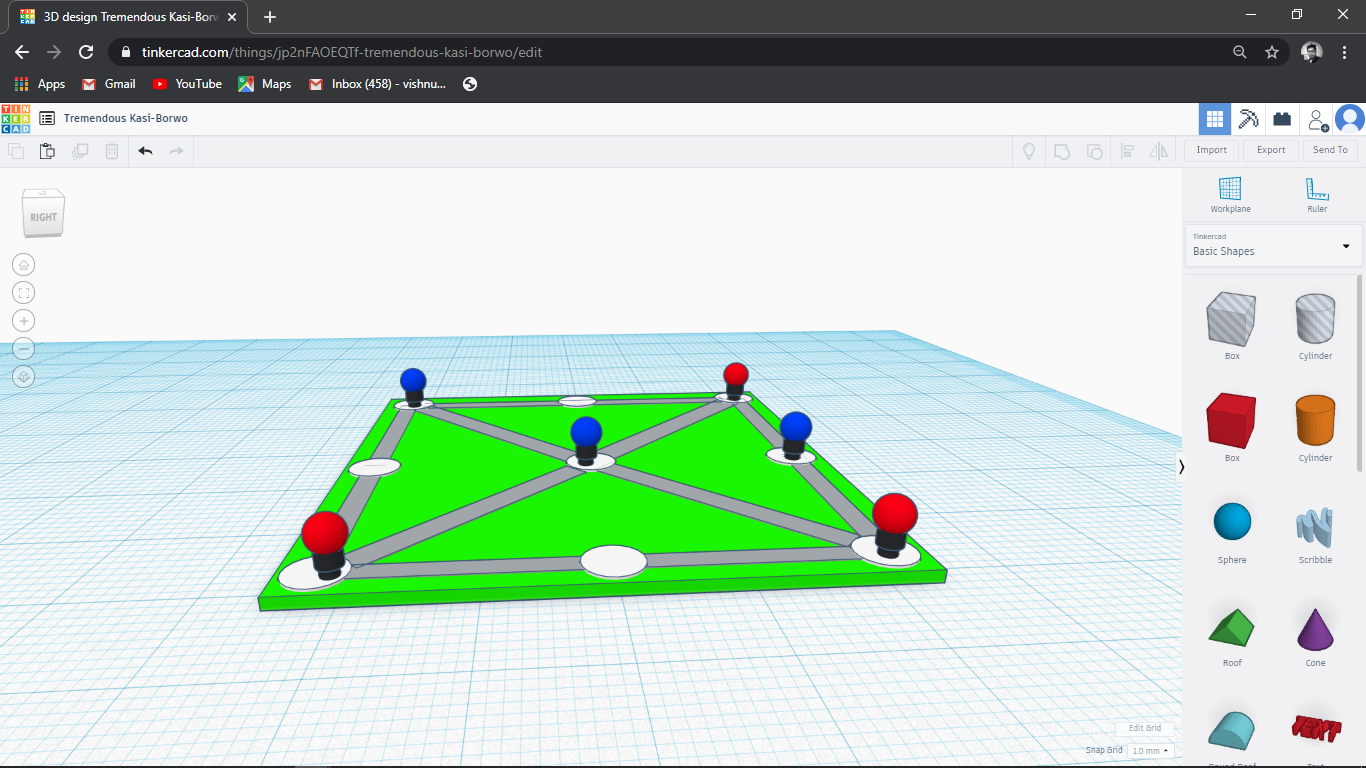The height and width of the screenshot is (768, 1366).
Task: Open Chrome menu three dots
Action: pos(1344,52)
